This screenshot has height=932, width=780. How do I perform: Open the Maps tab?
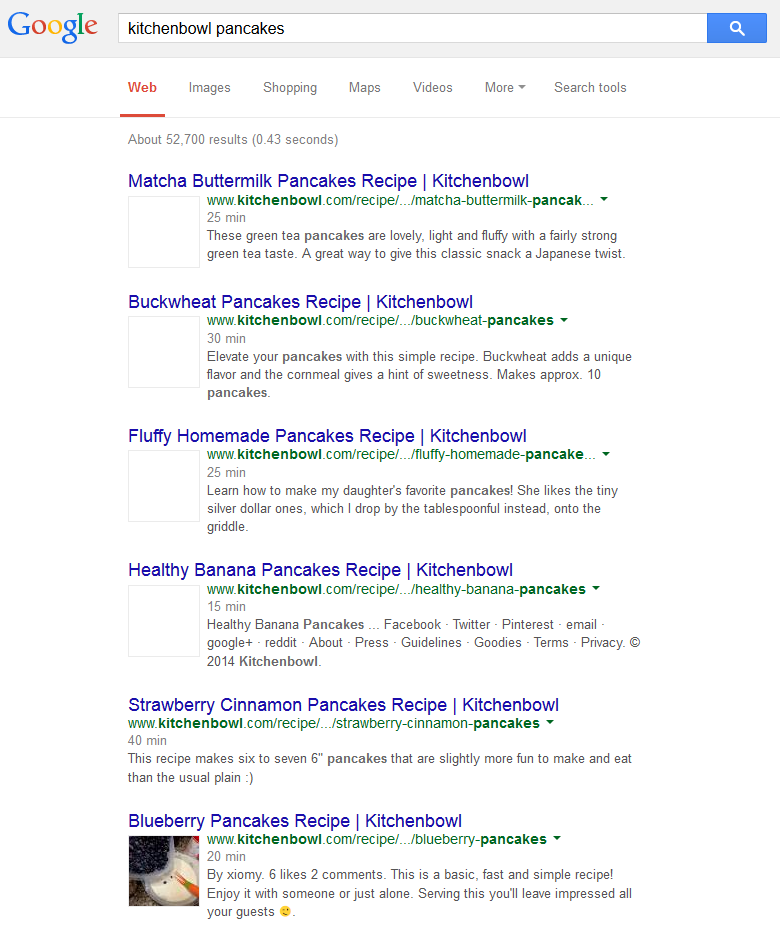coord(364,88)
